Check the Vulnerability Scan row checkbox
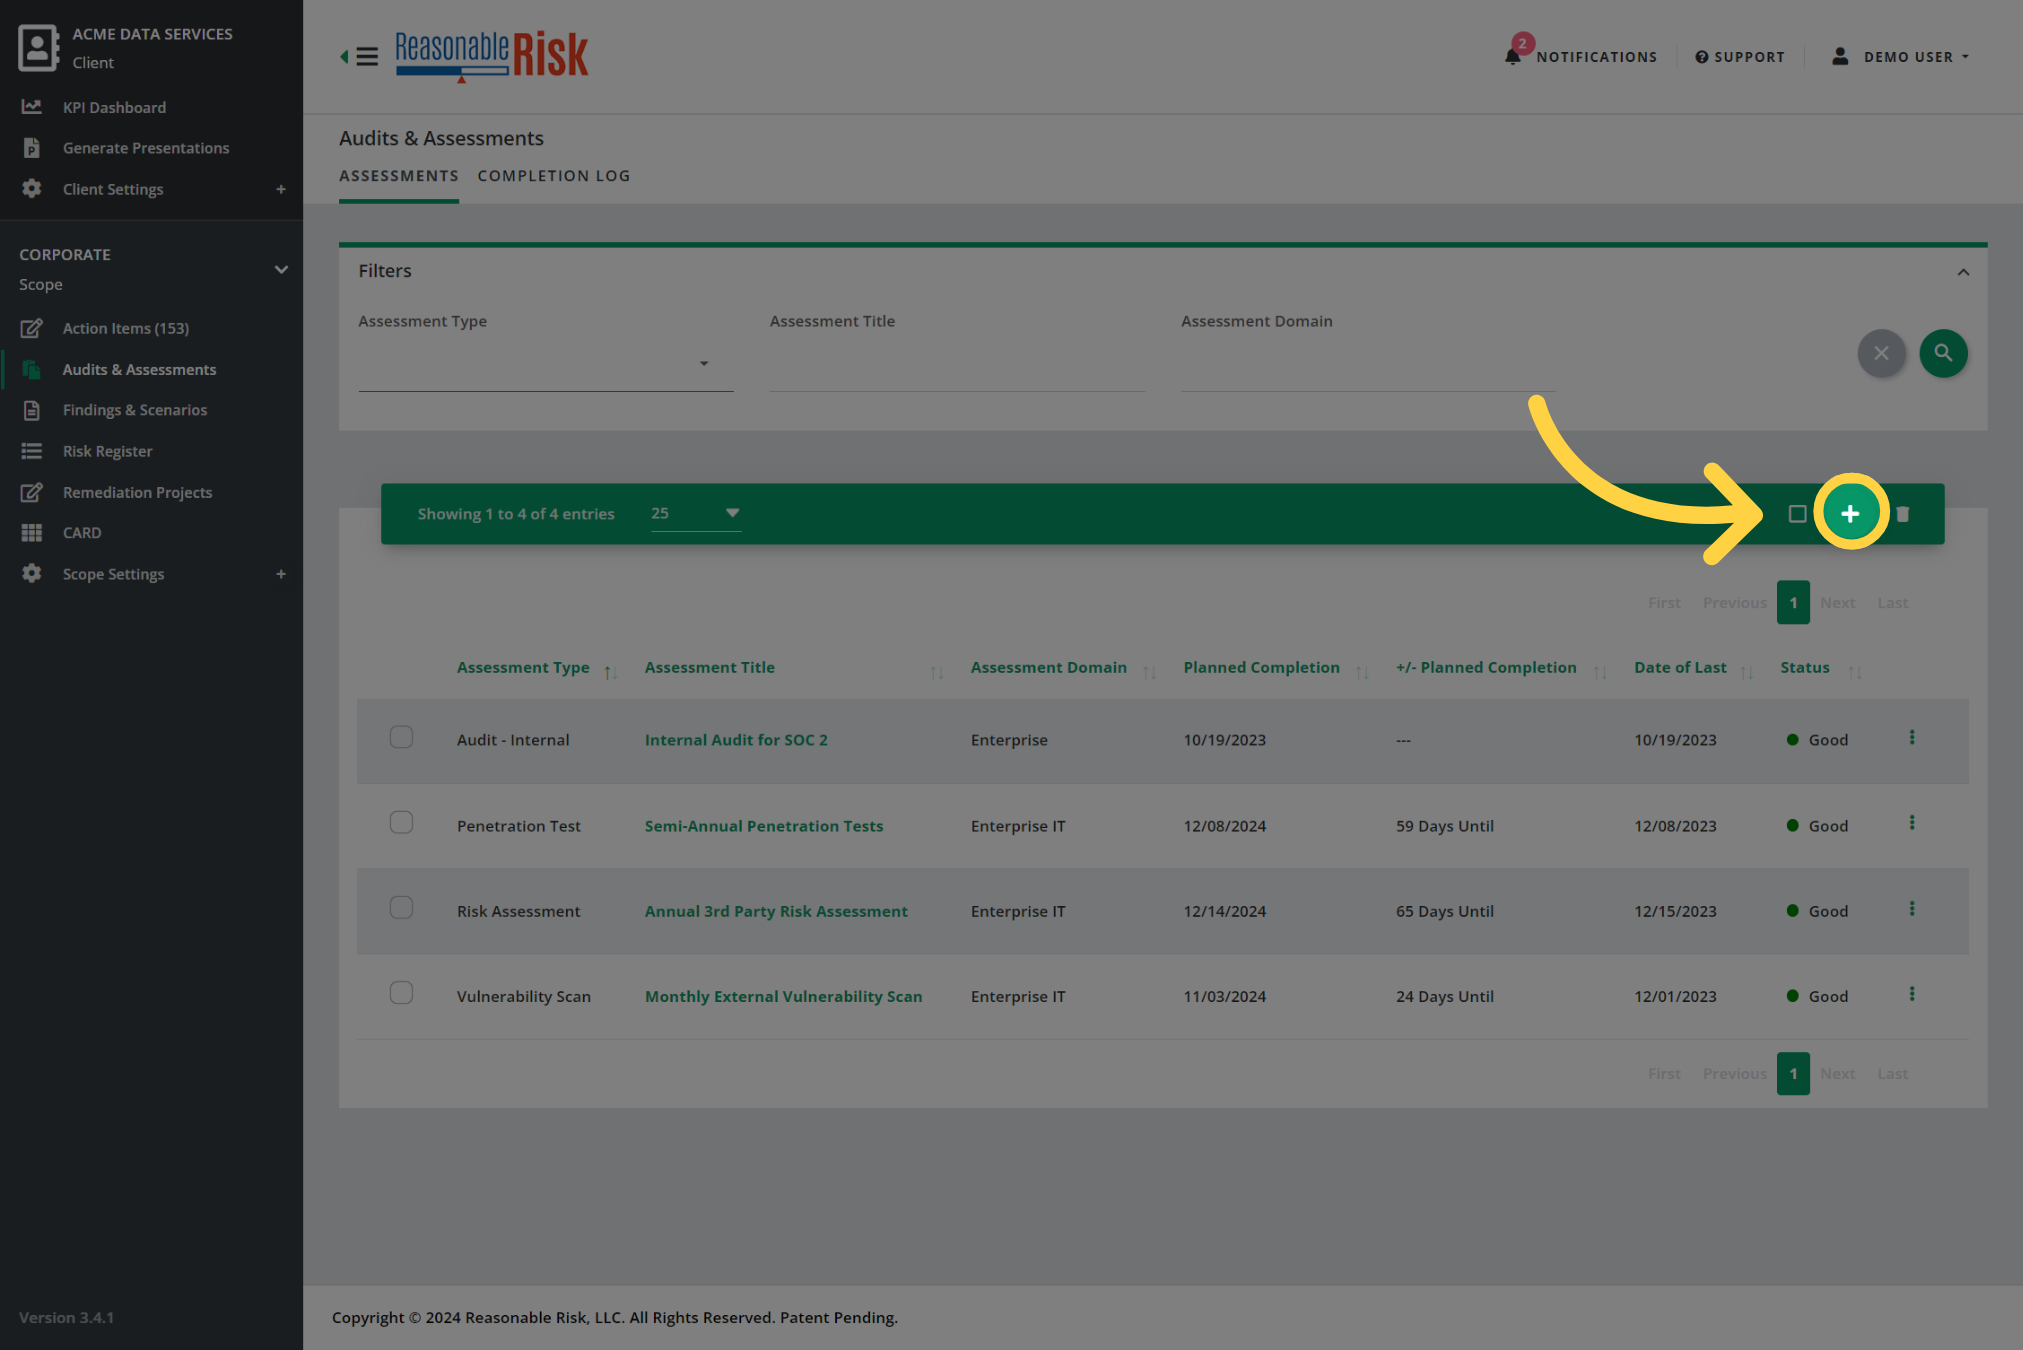2023x1350 pixels. tap(401, 993)
